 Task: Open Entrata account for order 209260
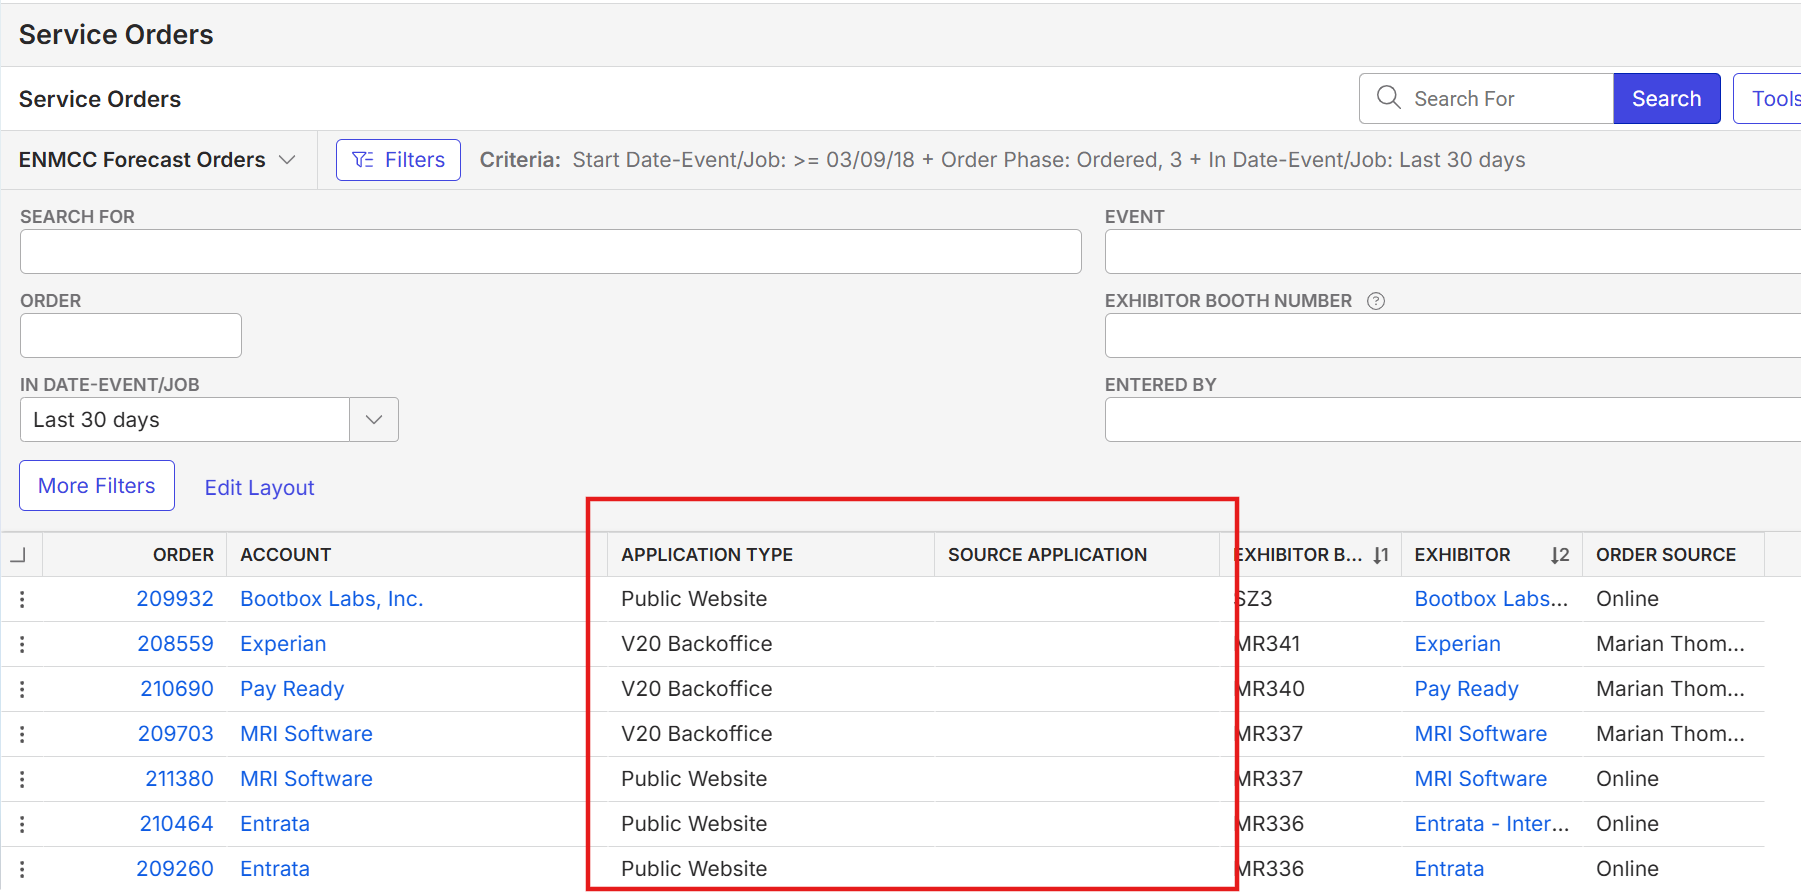275,869
